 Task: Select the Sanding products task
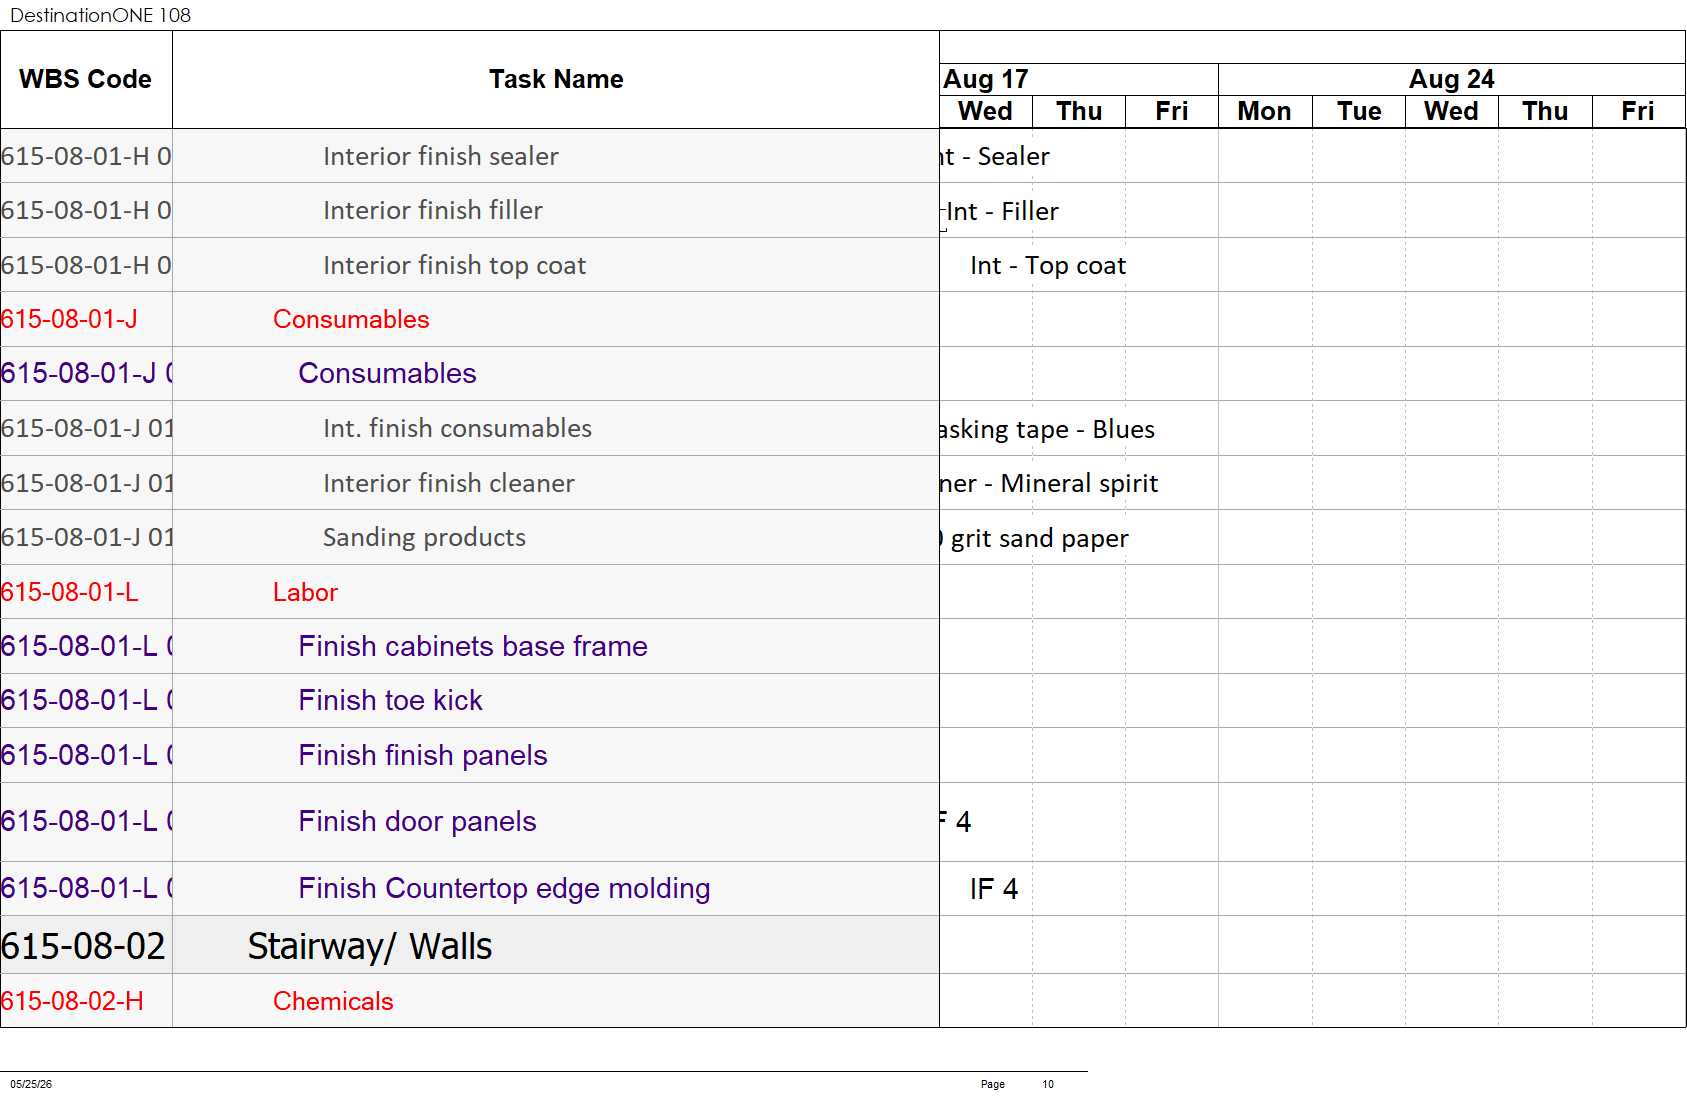coord(424,537)
